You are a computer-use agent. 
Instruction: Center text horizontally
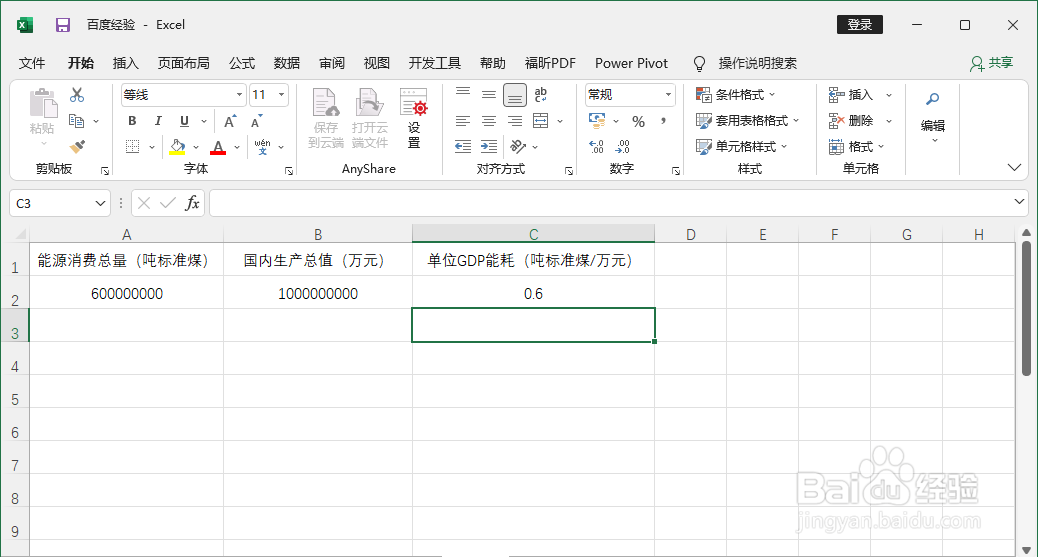point(489,121)
